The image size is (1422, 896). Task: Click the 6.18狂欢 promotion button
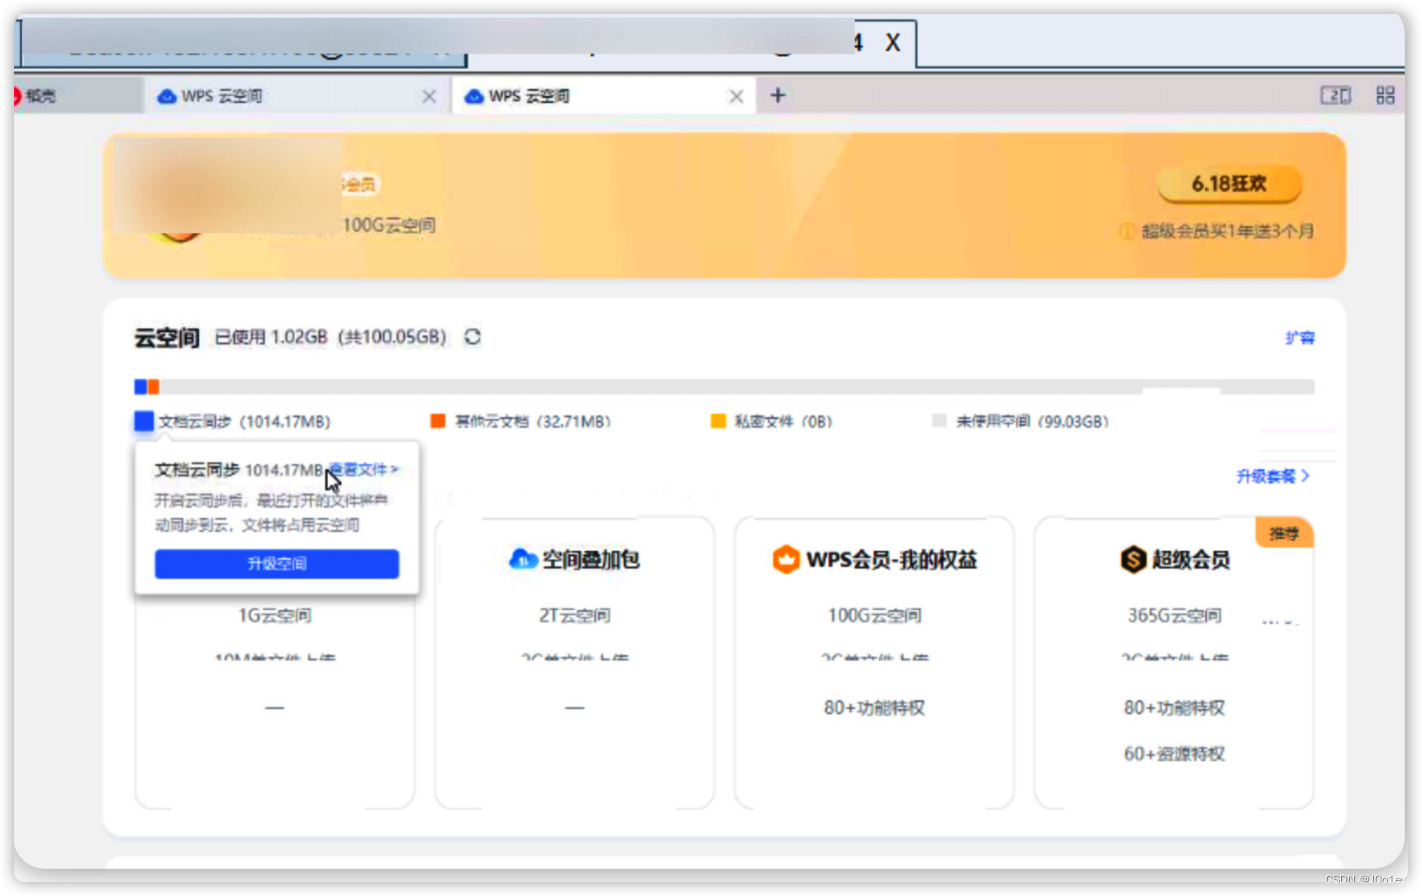[1229, 184]
